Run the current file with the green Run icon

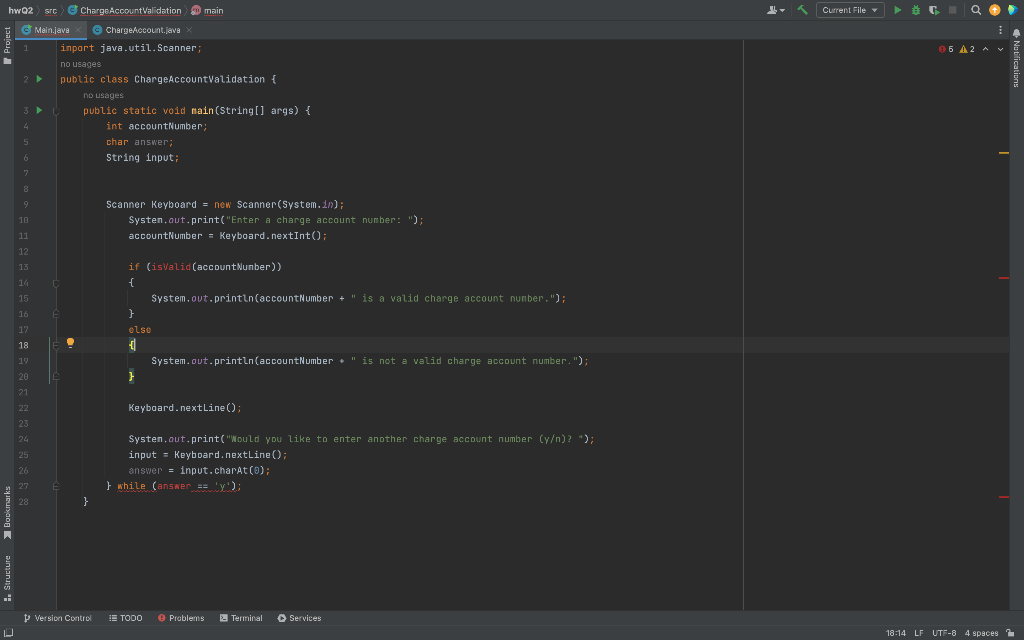pyautogui.click(x=898, y=8)
